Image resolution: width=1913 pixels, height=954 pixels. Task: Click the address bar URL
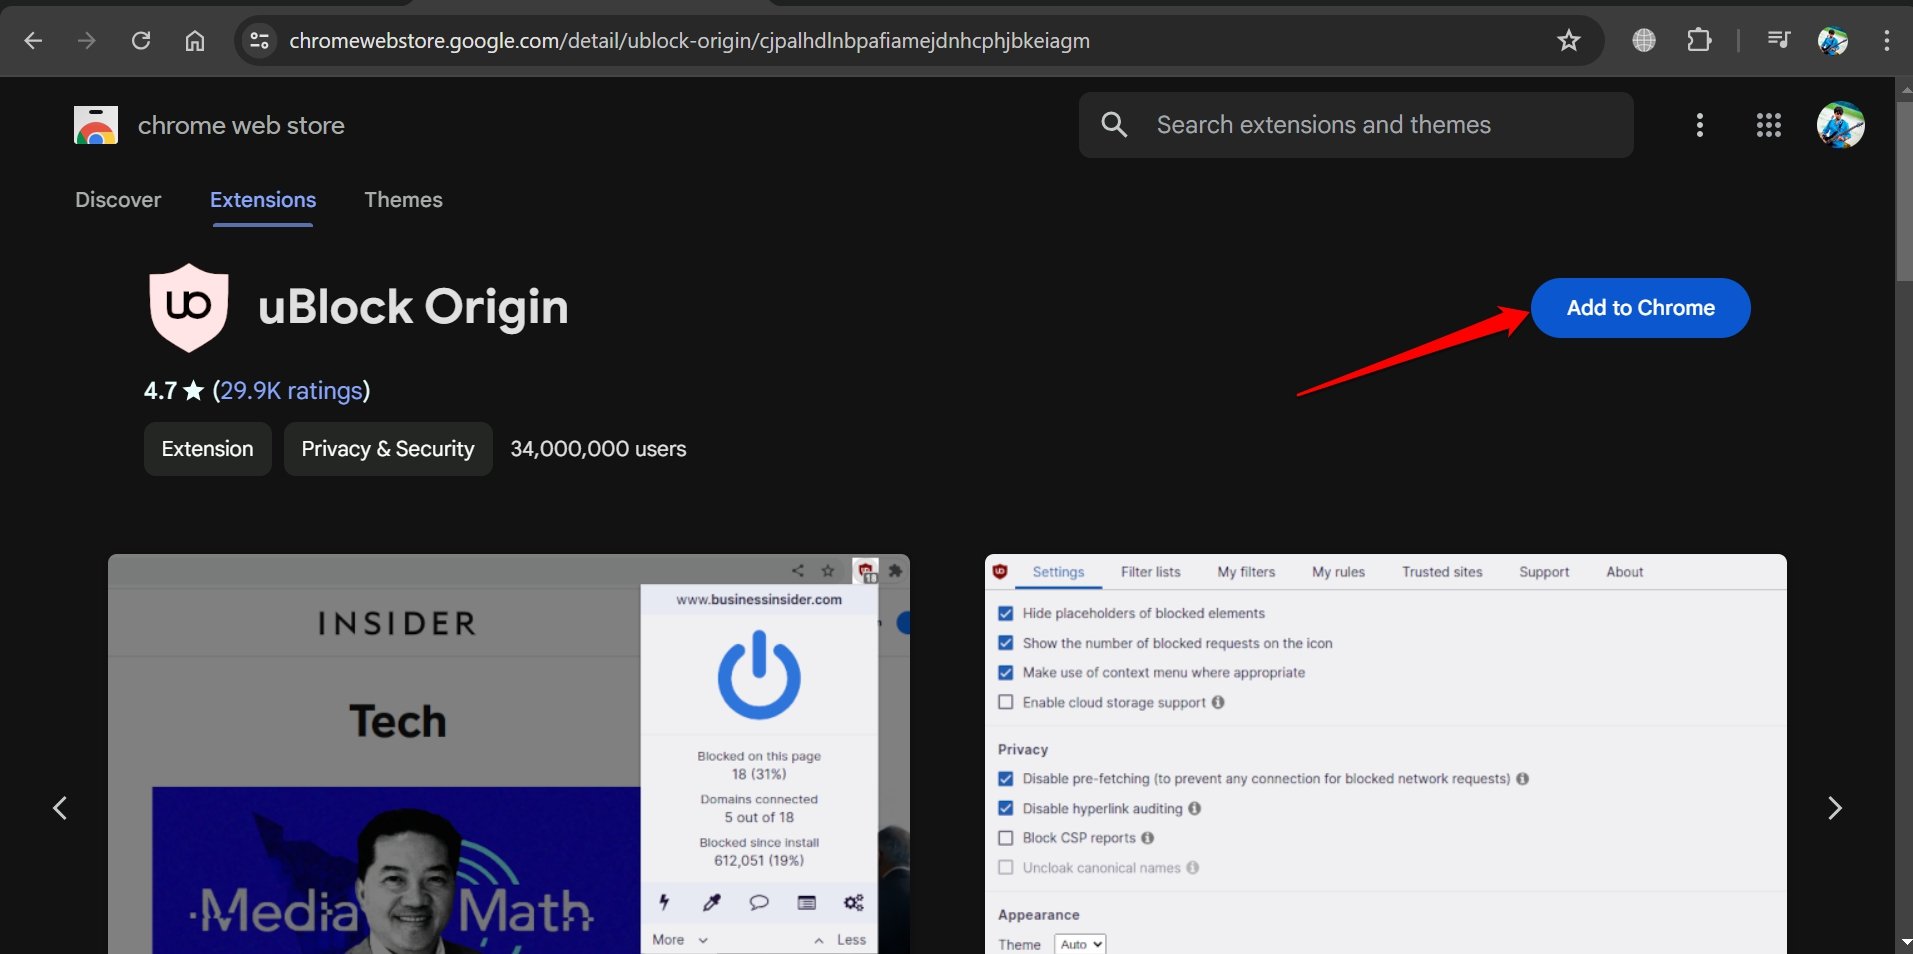coord(689,40)
